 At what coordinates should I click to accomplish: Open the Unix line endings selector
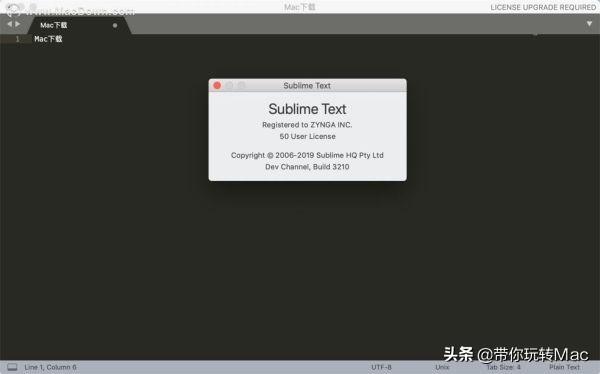pyautogui.click(x=442, y=367)
